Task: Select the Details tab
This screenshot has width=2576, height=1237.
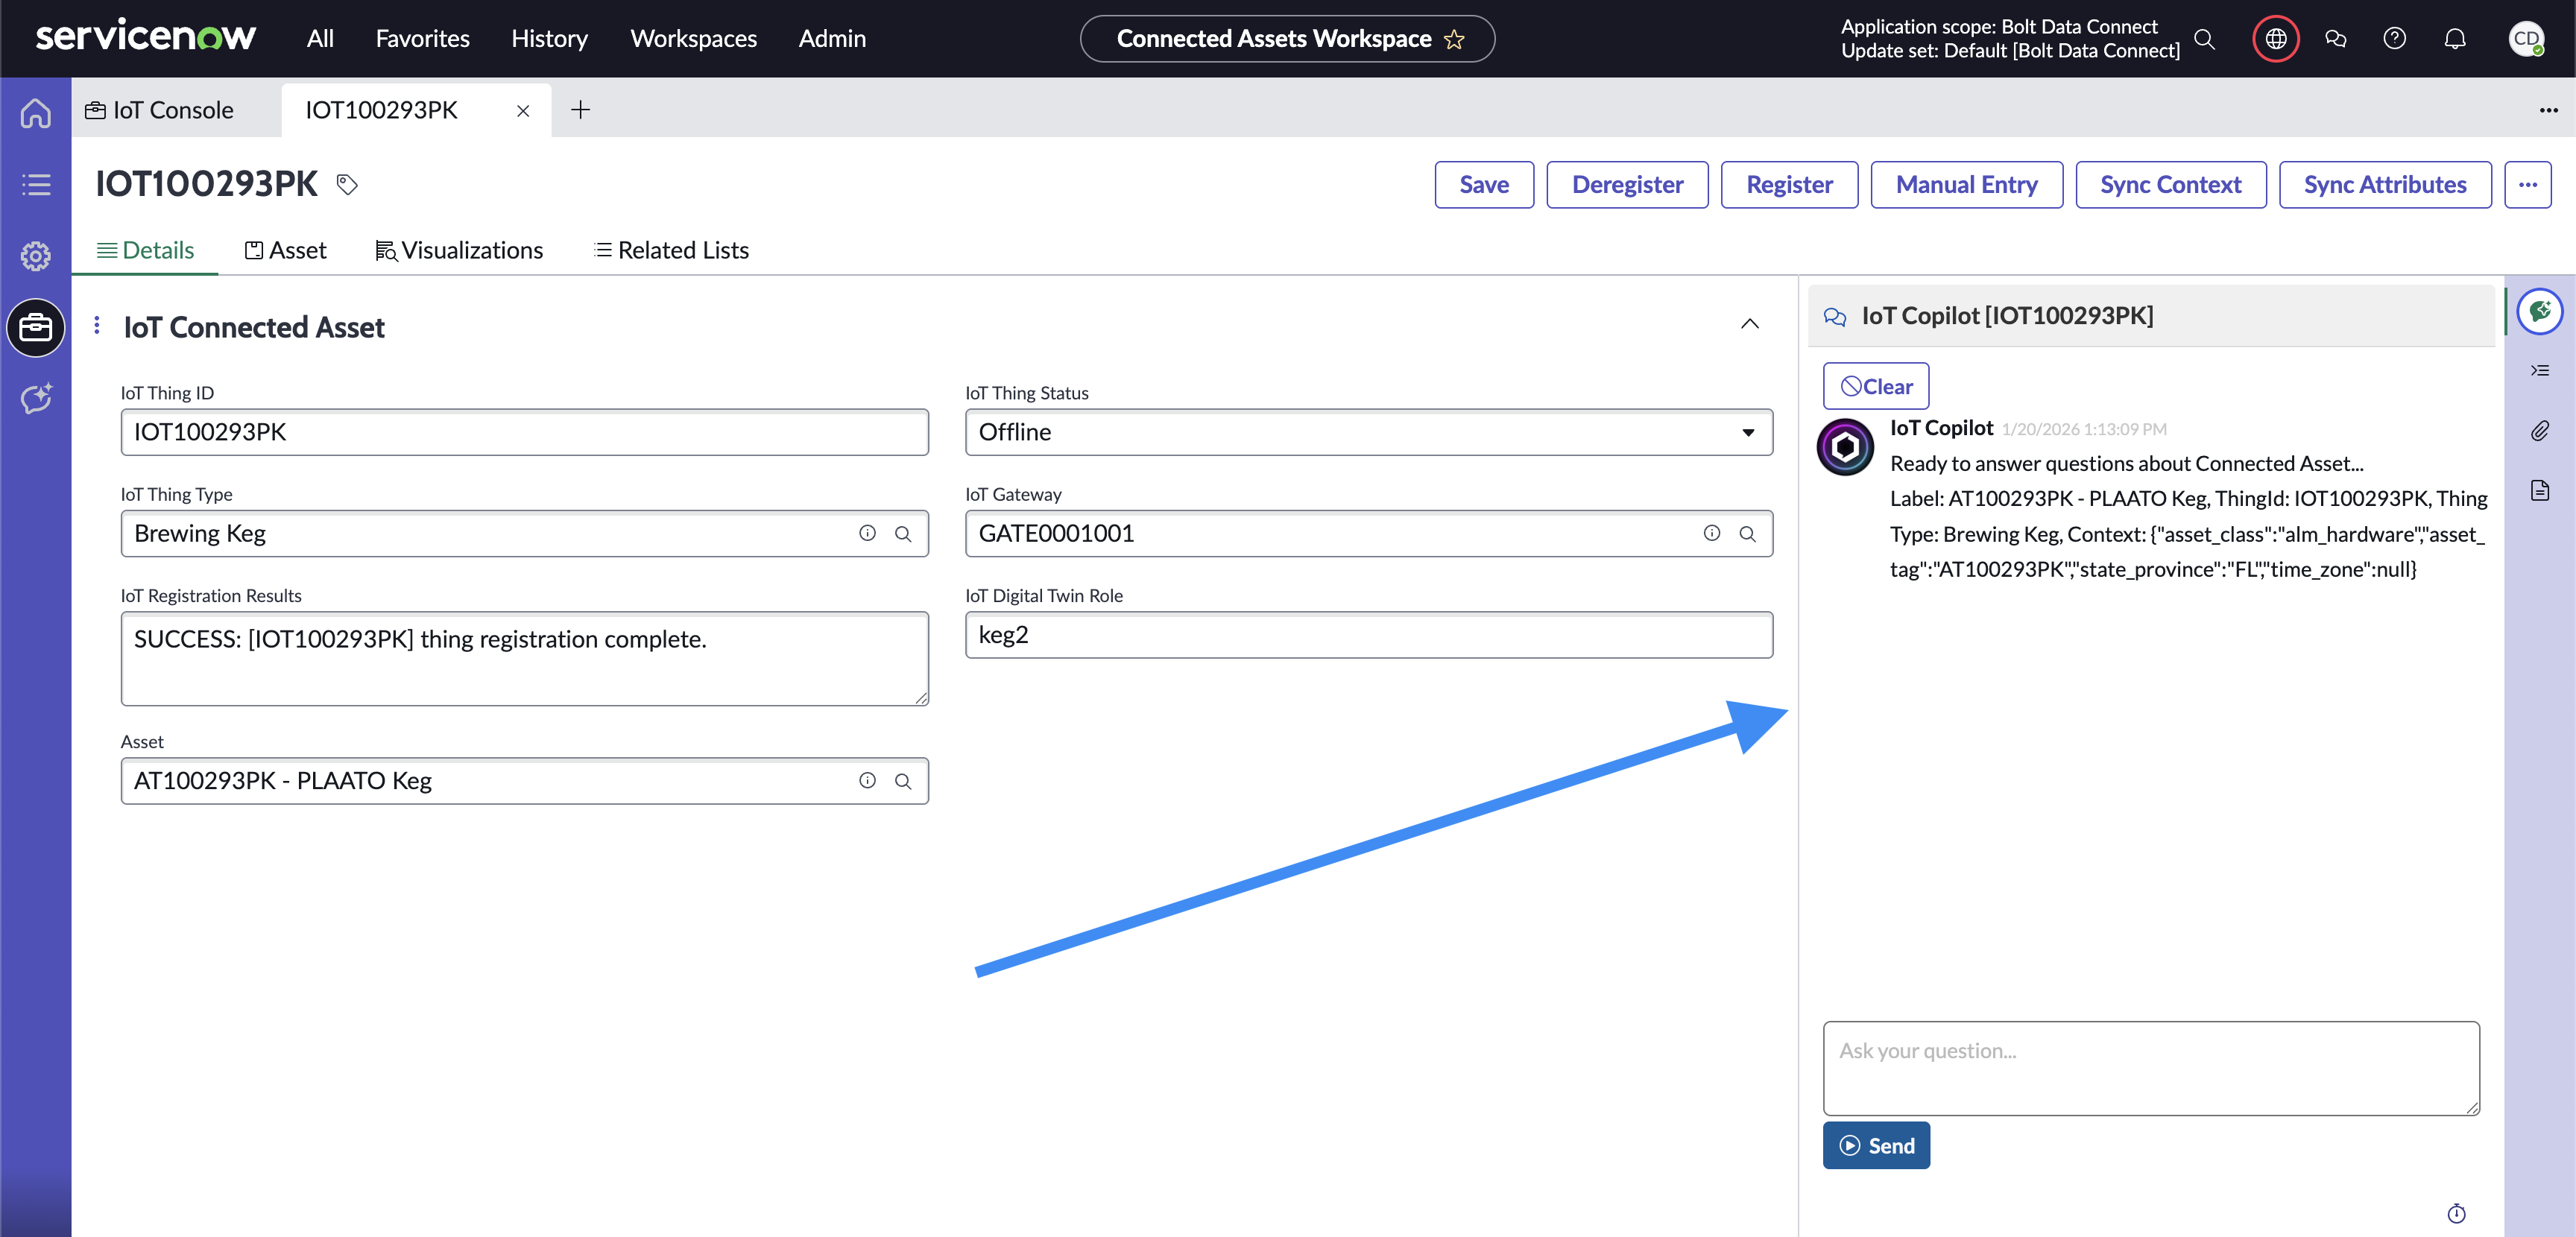Action: click(146, 250)
